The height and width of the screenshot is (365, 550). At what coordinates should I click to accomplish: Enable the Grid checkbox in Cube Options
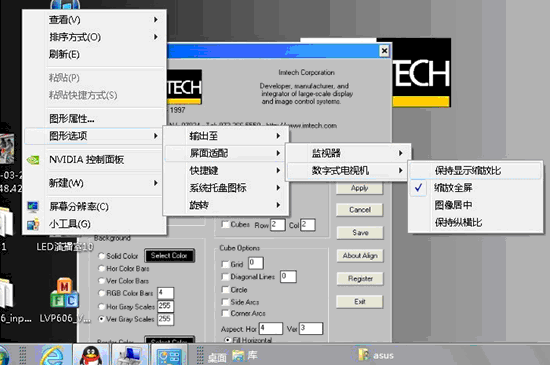point(225,264)
